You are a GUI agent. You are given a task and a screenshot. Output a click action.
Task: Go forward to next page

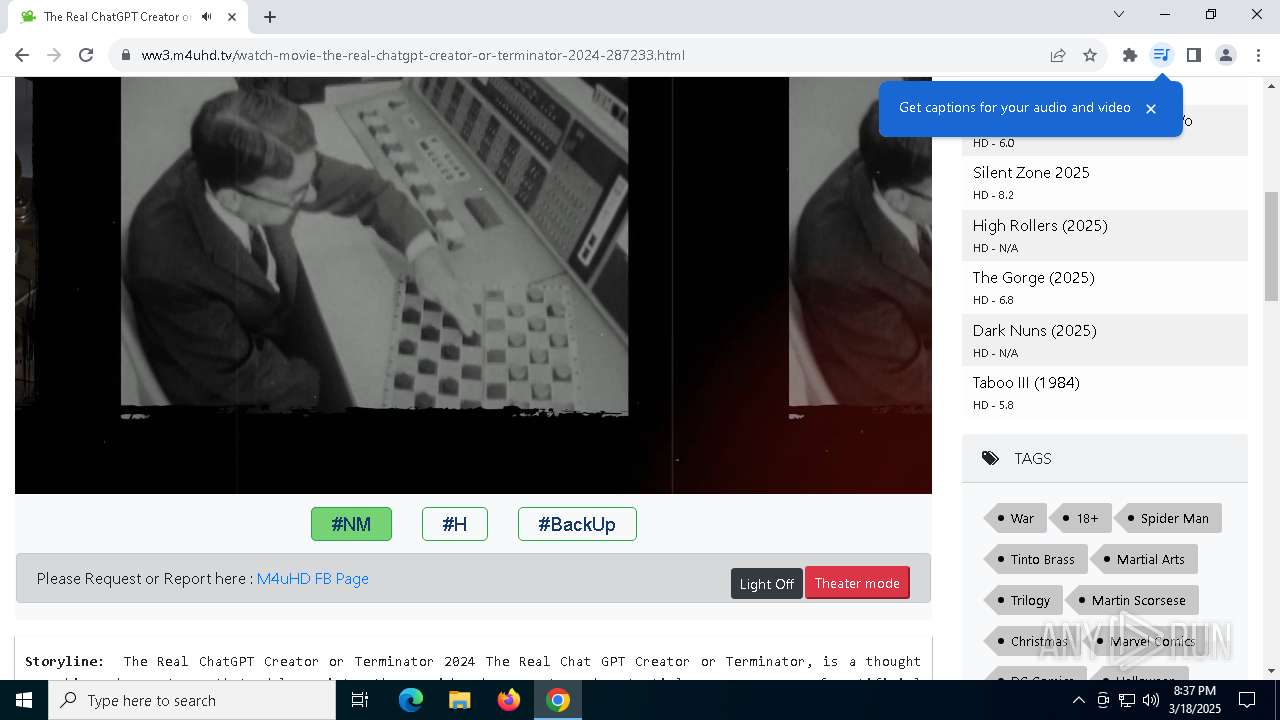click(54, 55)
